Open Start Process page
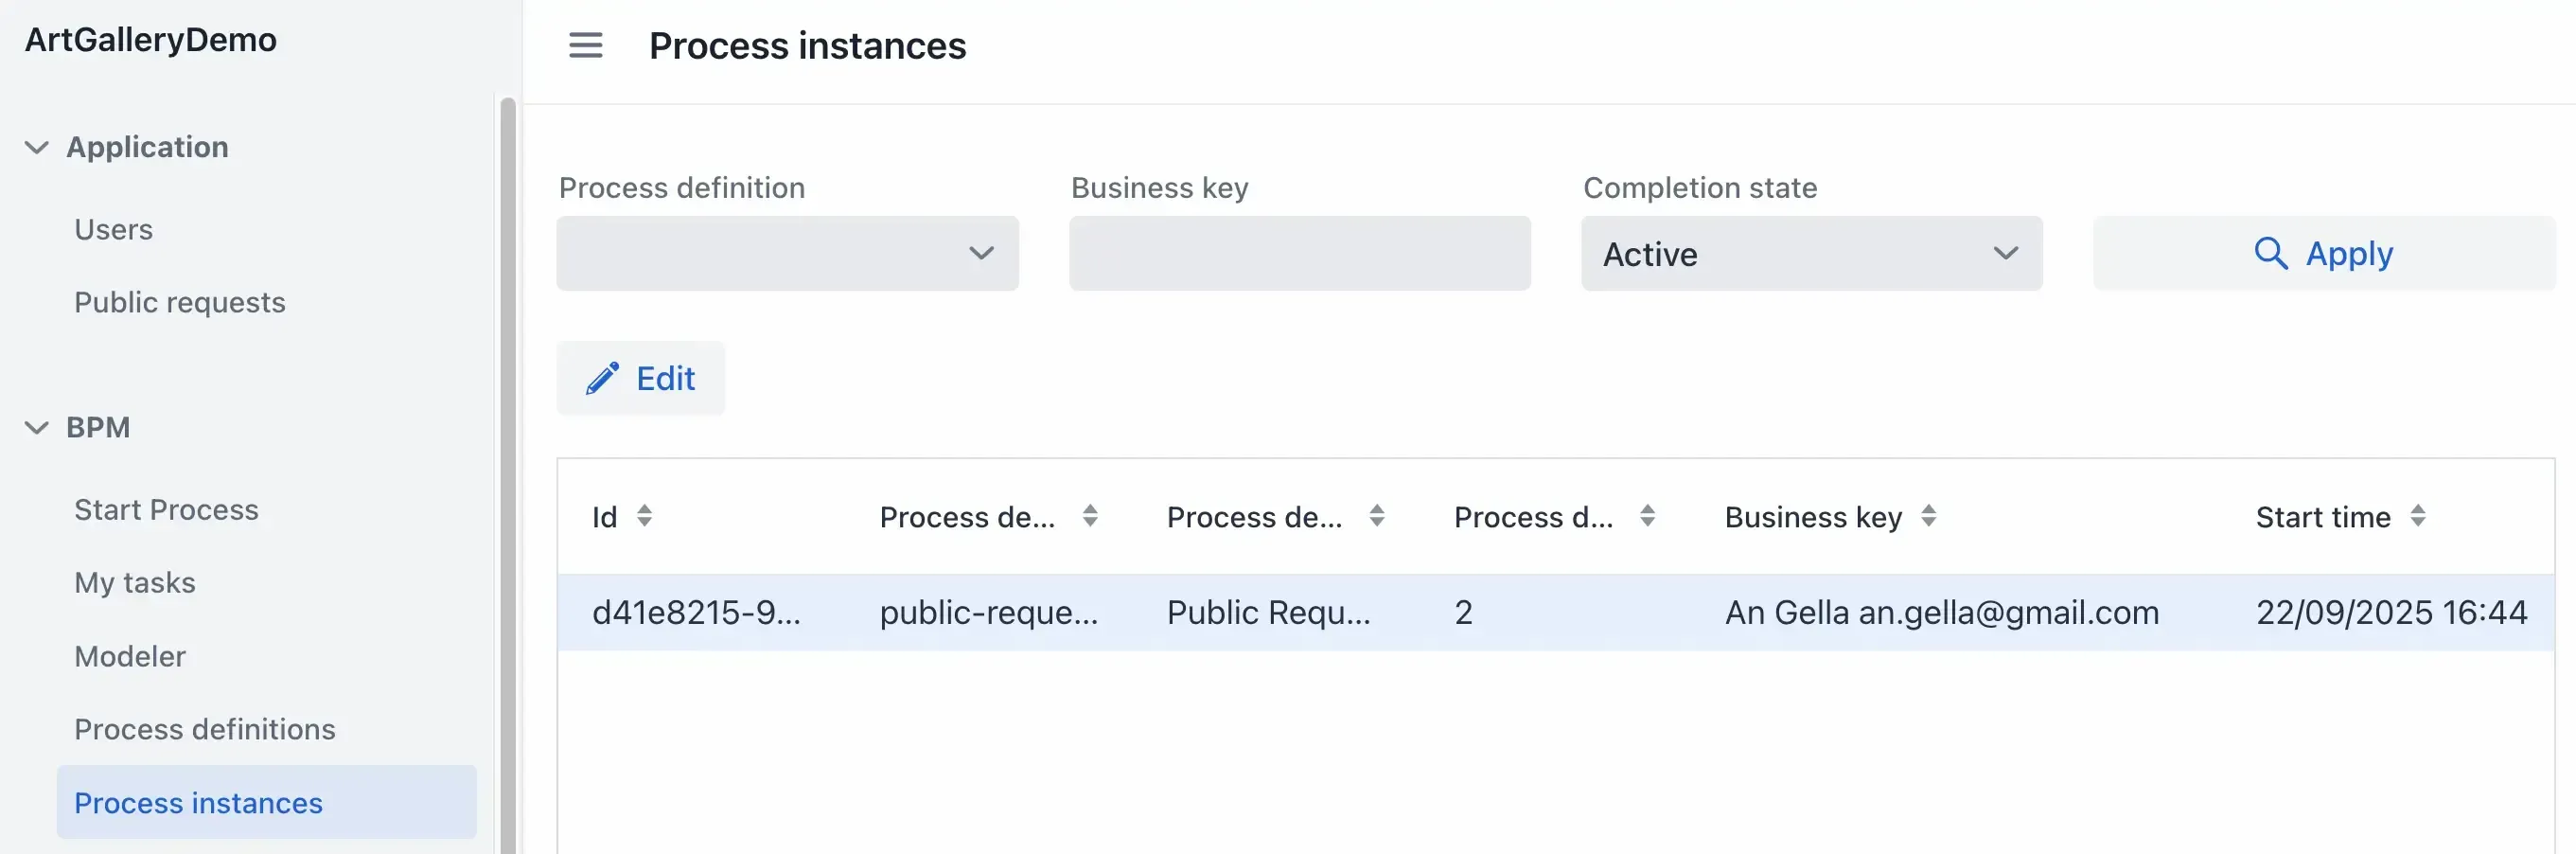The width and height of the screenshot is (2576, 854). [166, 509]
